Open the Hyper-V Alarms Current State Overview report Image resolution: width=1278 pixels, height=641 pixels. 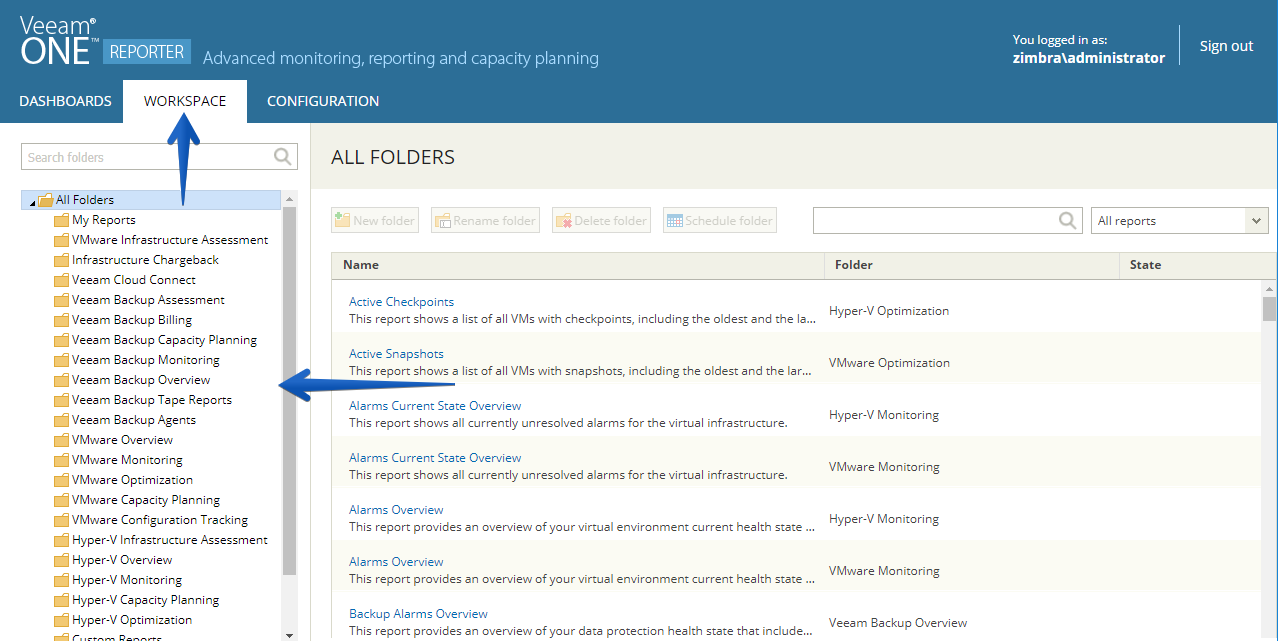(435, 406)
